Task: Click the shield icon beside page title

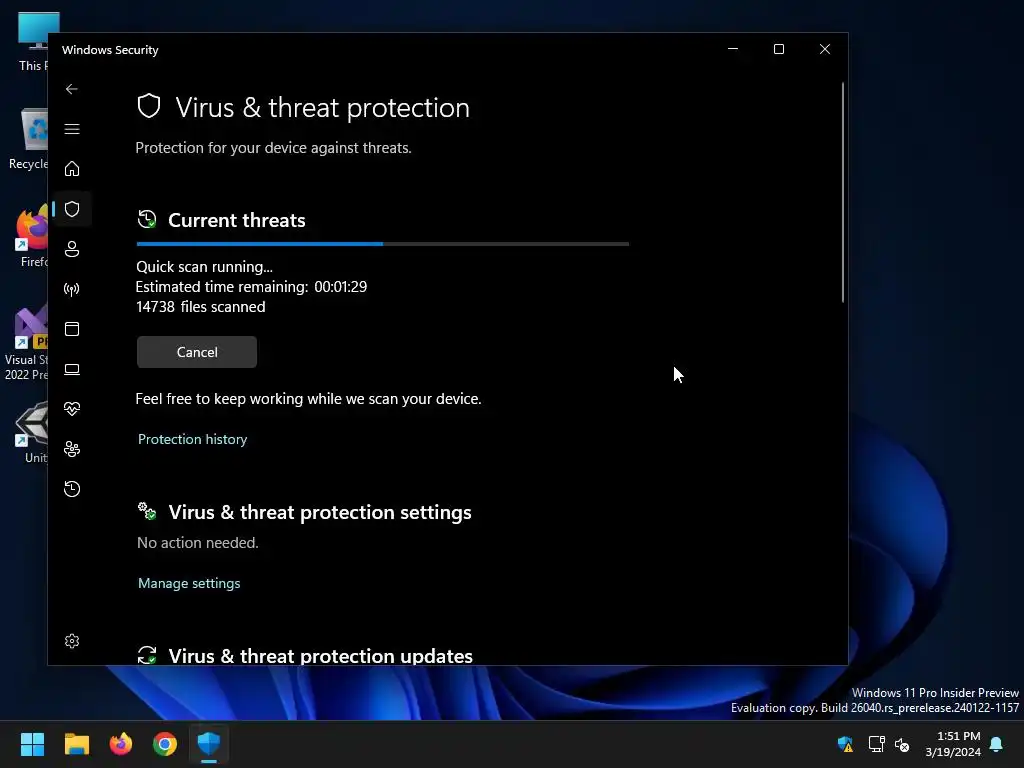Action: click(x=149, y=106)
